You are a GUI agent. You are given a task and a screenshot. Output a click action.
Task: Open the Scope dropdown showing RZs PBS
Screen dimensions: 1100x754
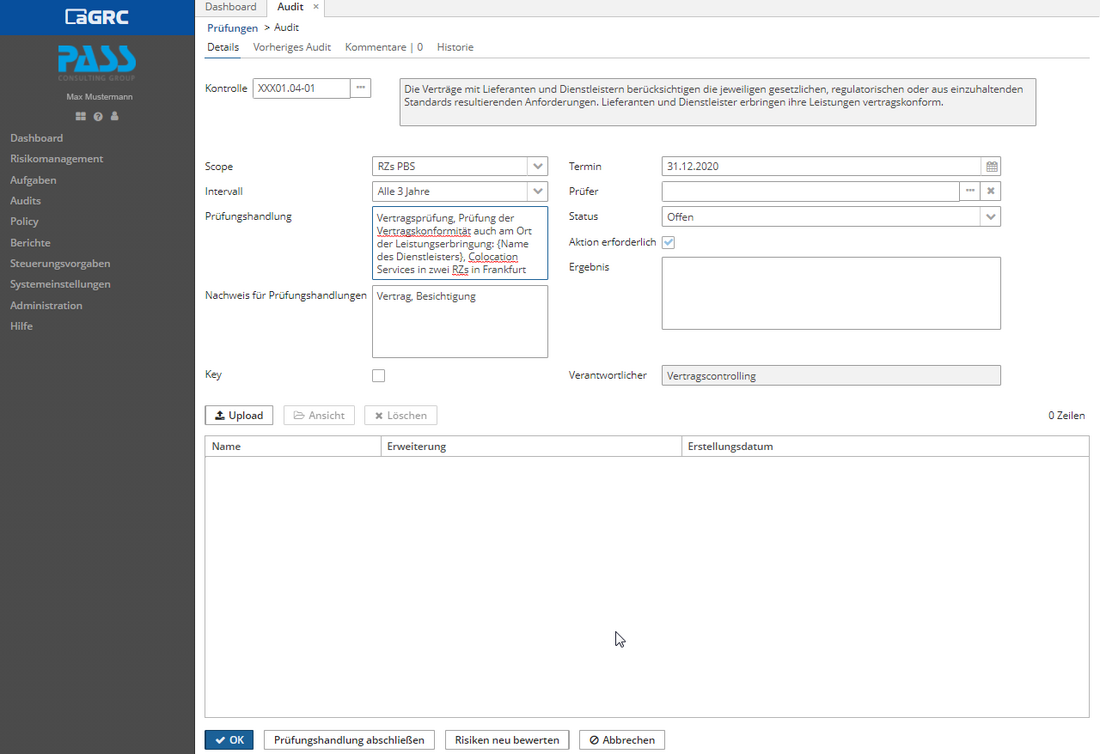538,166
